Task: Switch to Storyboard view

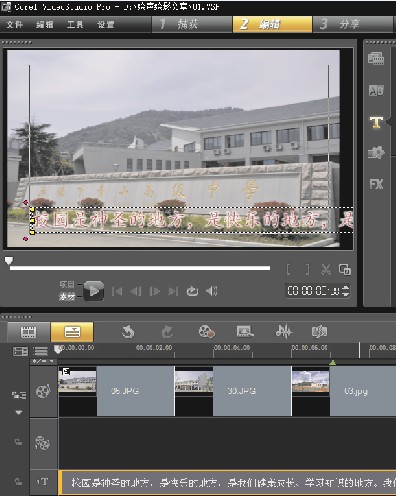Action: tap(29, 332)
